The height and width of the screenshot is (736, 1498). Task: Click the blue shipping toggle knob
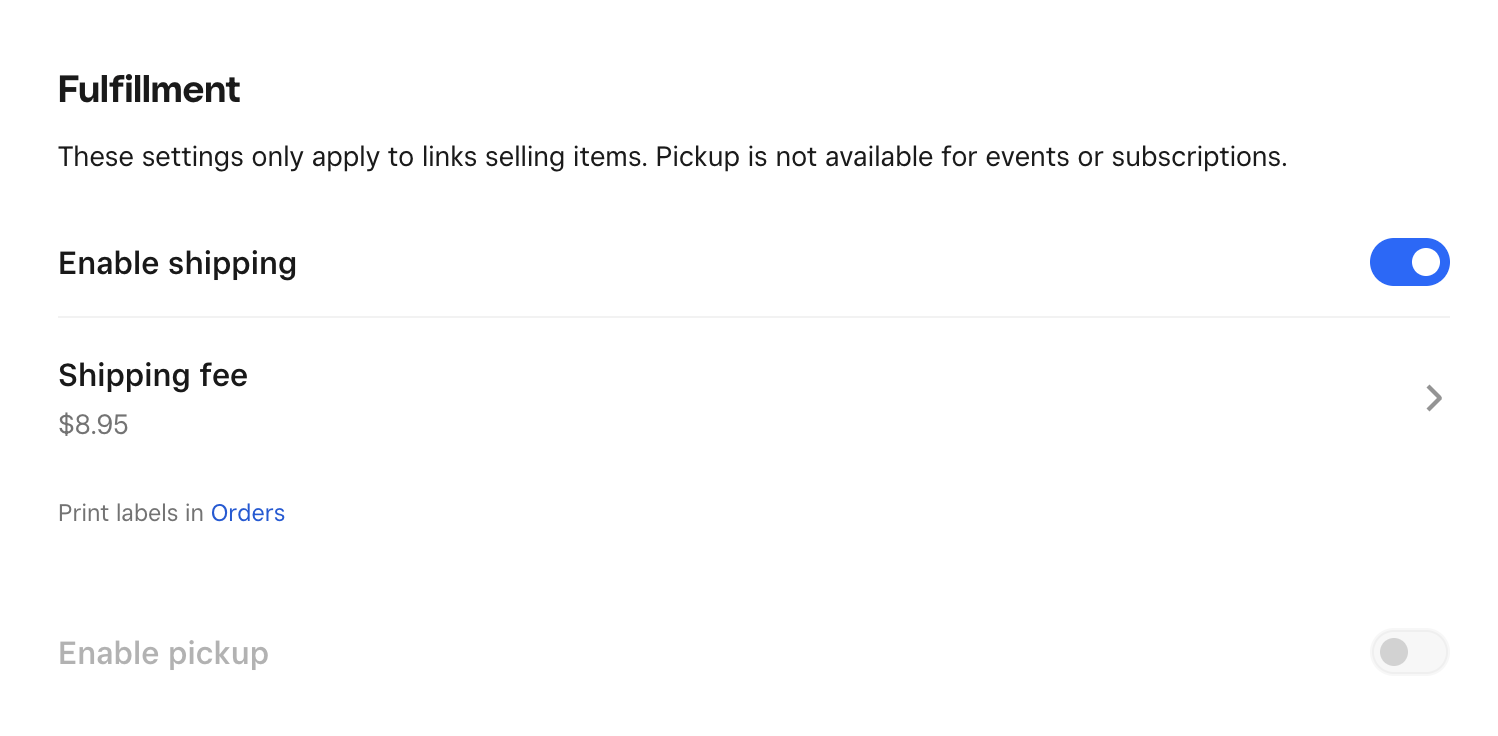click(x=1424, y=262)
